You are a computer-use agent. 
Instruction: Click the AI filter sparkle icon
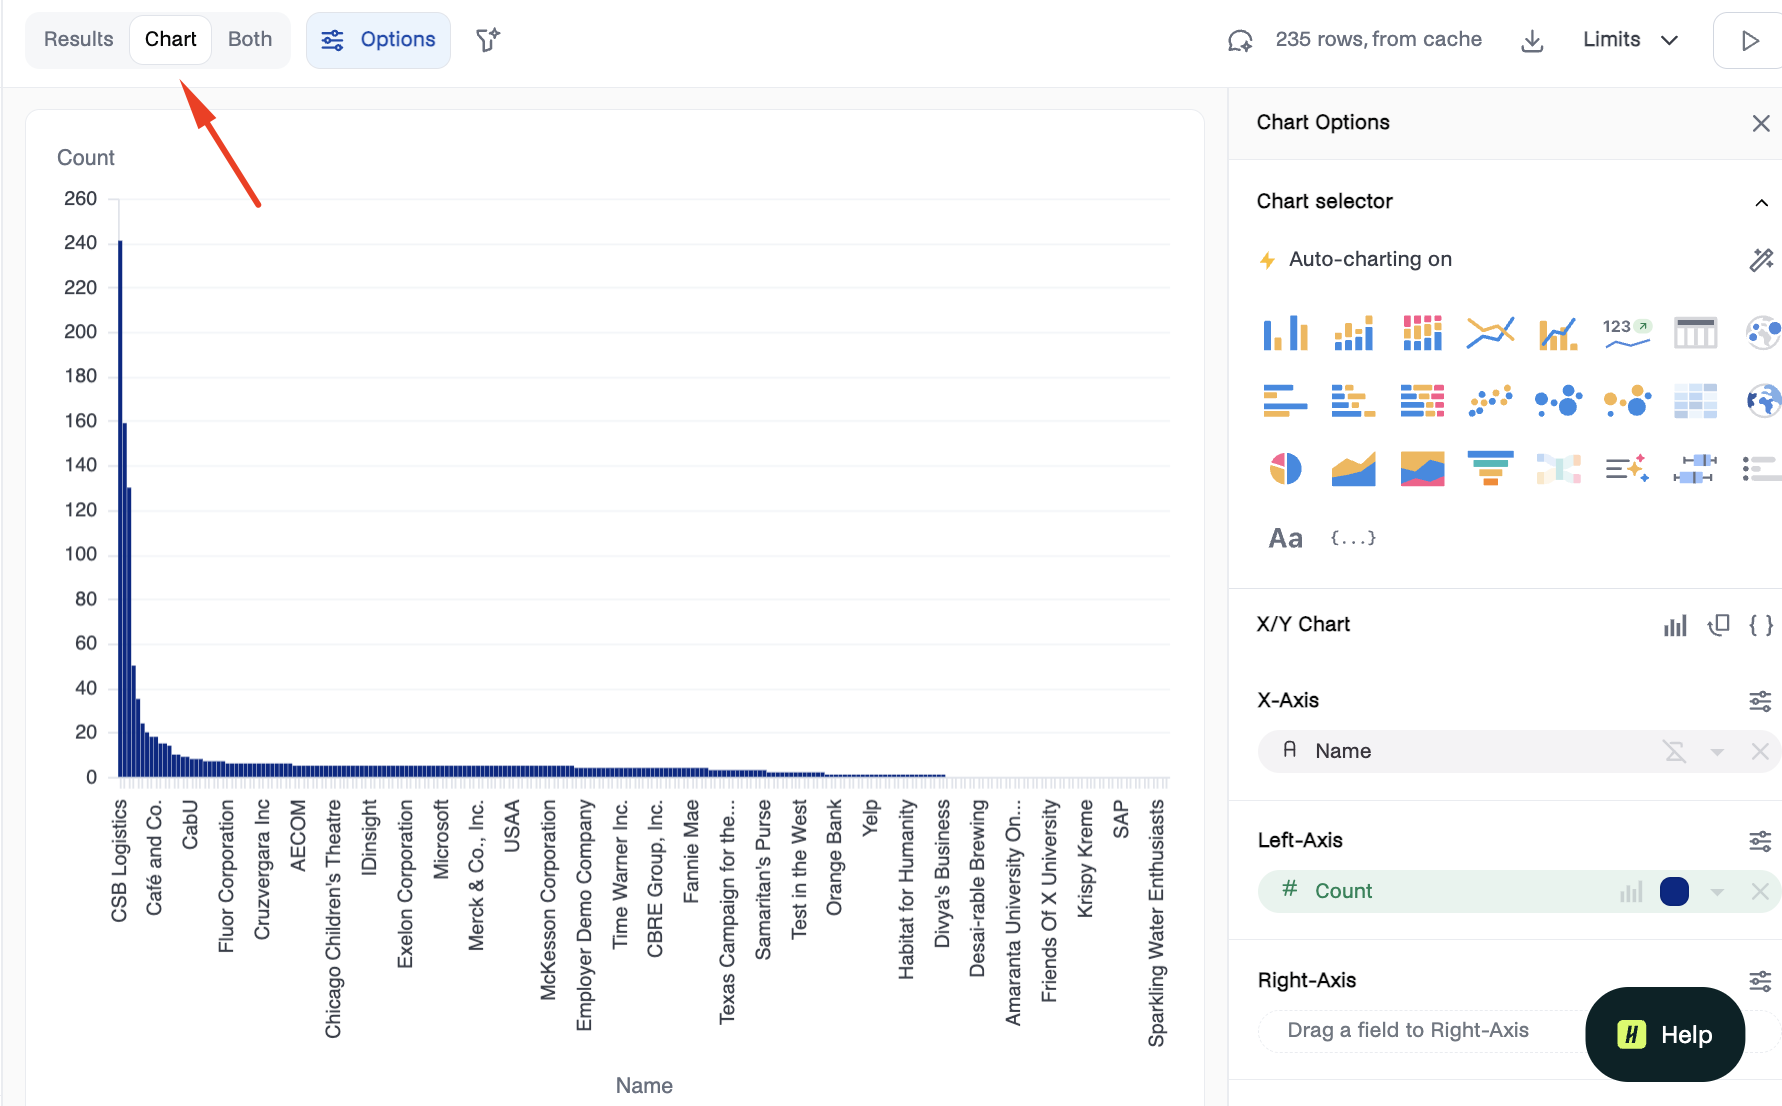(x=488, y=40)
